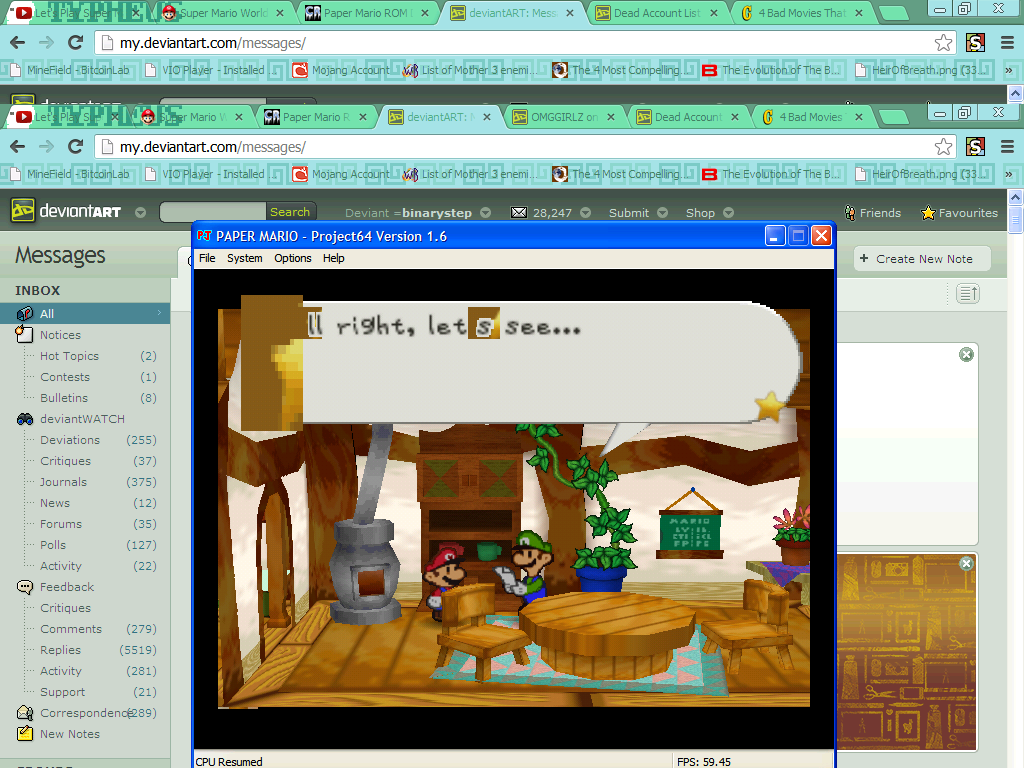Open MineField - BitcoinLab bookmark in front window
The height and width of the screenshot is (768, 1024).
tap(72, 174)
